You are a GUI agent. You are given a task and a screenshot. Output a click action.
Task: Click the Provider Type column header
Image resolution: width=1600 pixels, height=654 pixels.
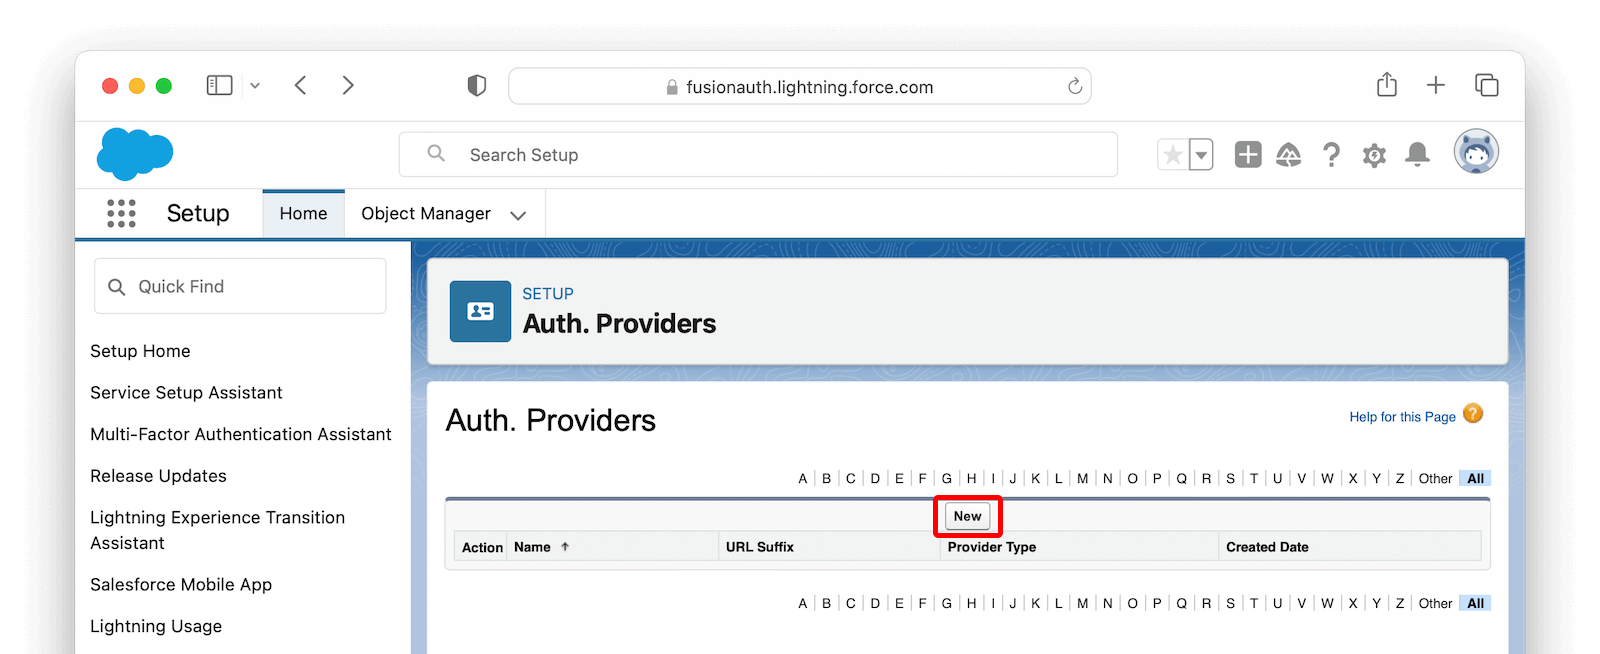(992, 547)
